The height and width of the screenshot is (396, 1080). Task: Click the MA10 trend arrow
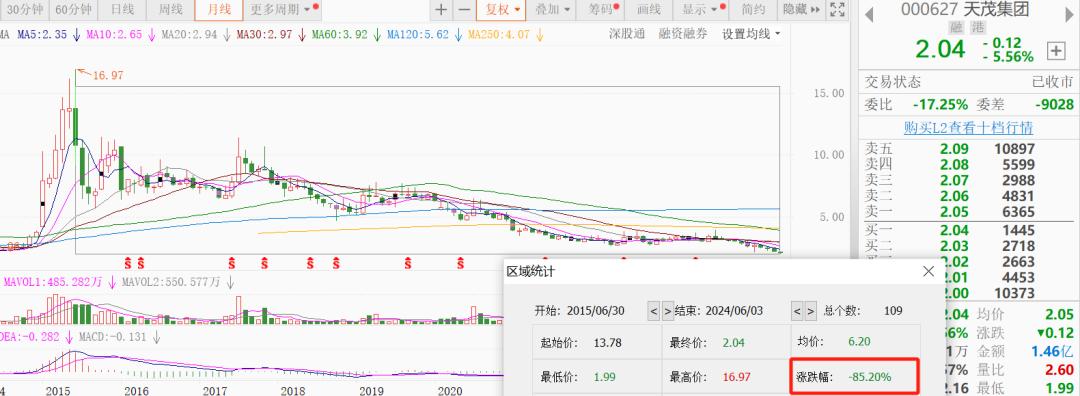click(152, 34)
